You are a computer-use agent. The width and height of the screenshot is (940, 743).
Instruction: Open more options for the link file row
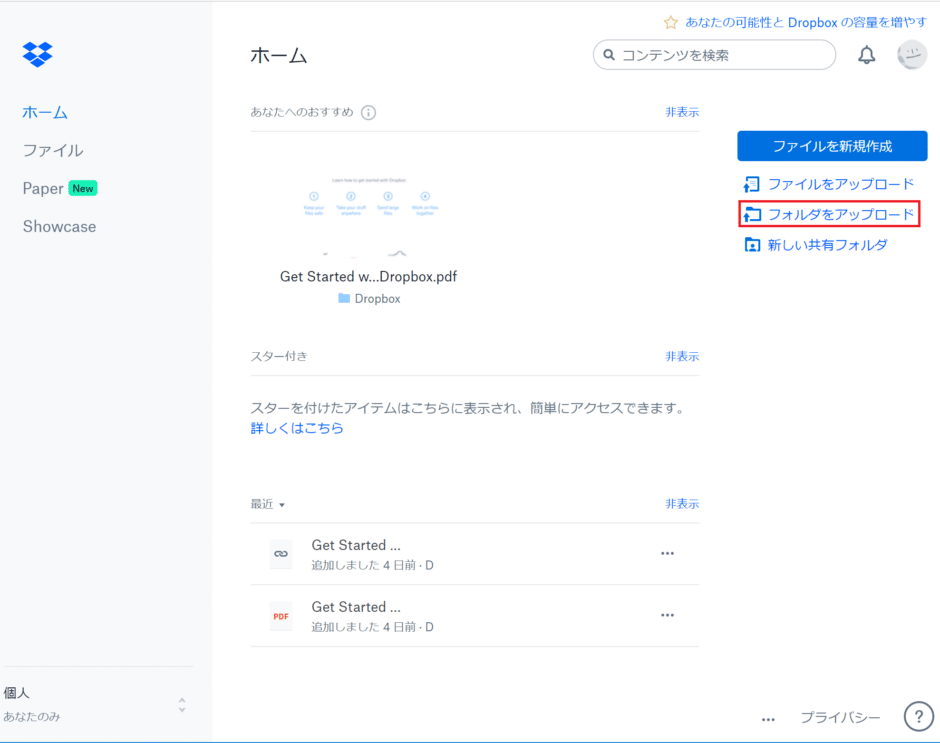pyautogui.click(x=667, y=553)
